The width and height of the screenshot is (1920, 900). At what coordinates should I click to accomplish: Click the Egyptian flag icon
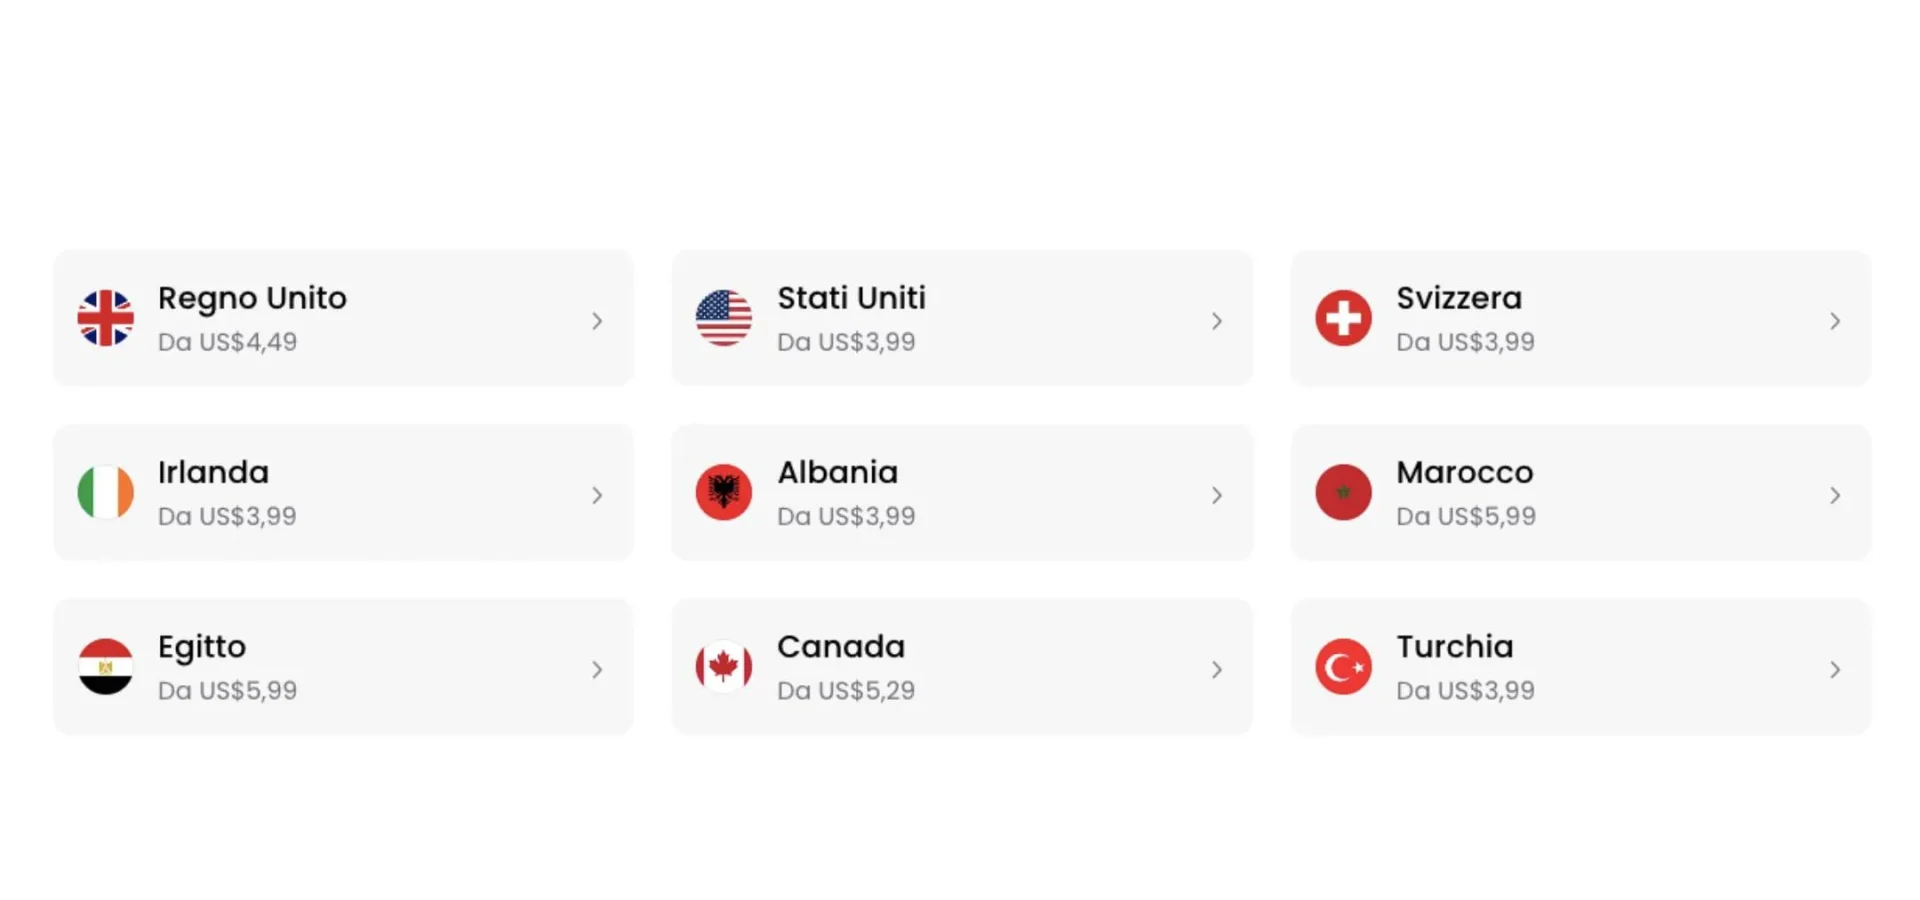coord(105,666)
